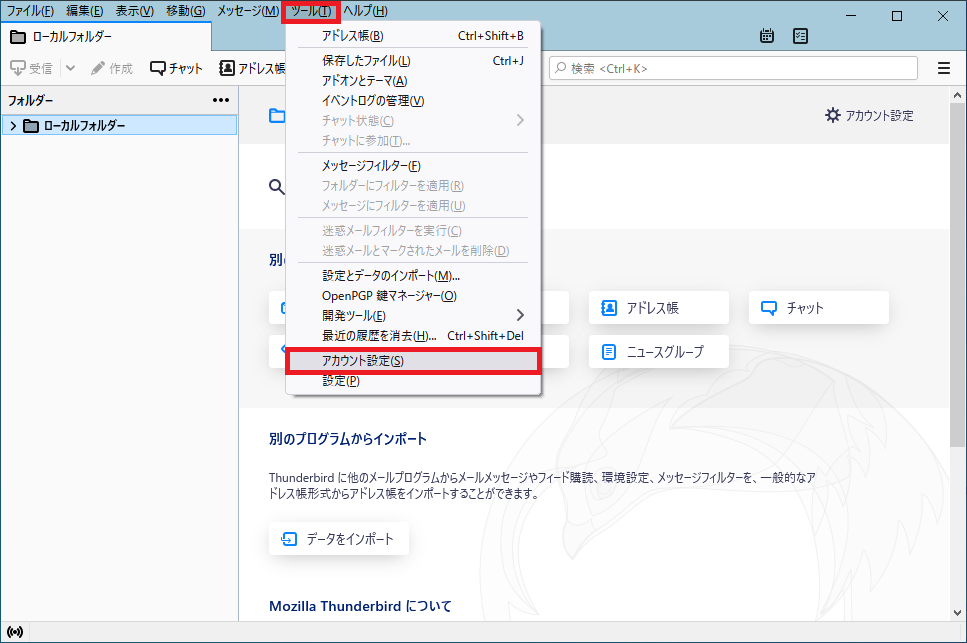Open the ヘルプ menu
This screenshot has height=643, width=967.
tap(365, 10)
